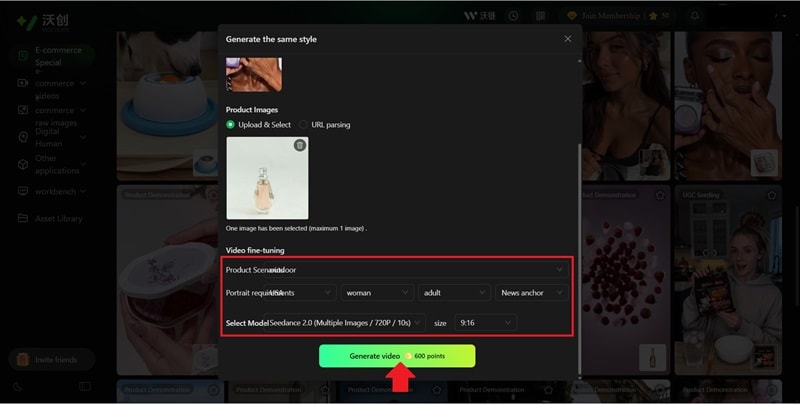Screen dimensions: 800x404
Task: Expand the workbench sidebar chevron
Action: pos(83,191)
